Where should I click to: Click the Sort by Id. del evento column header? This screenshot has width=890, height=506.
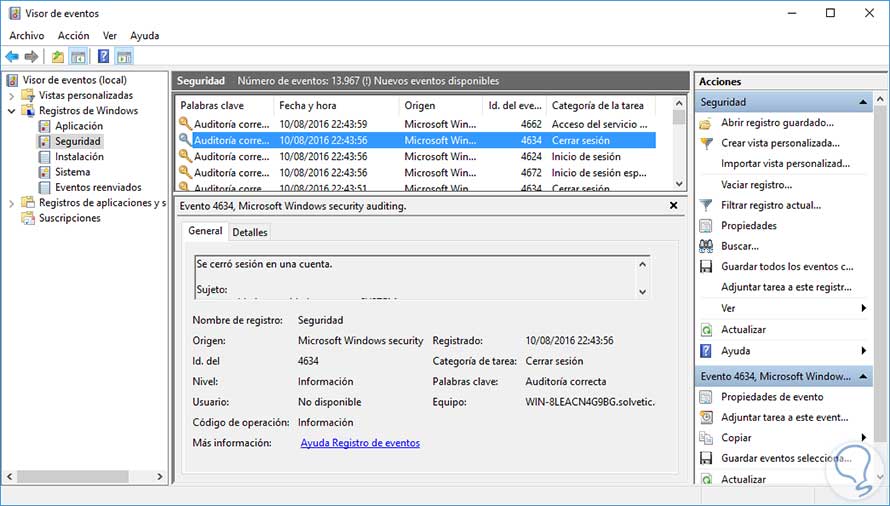pyautogui.click(x=515, y=106)
